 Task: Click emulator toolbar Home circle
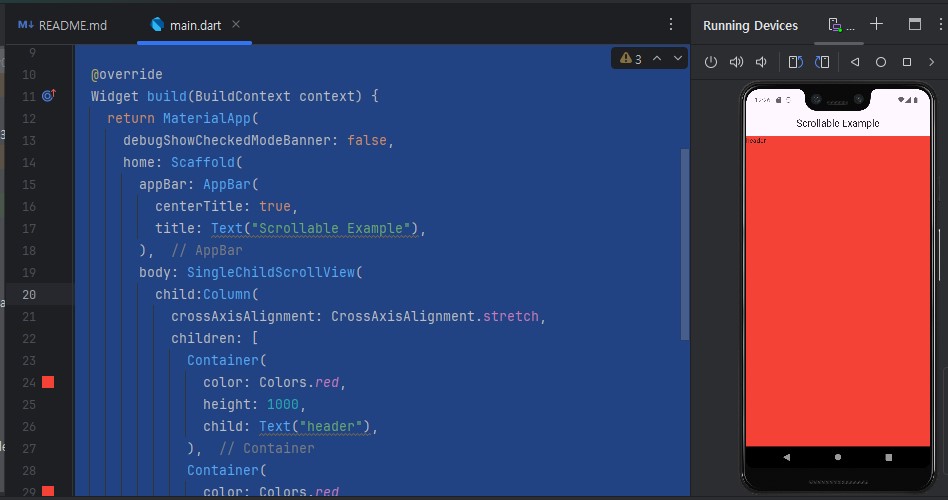point(881,62)
